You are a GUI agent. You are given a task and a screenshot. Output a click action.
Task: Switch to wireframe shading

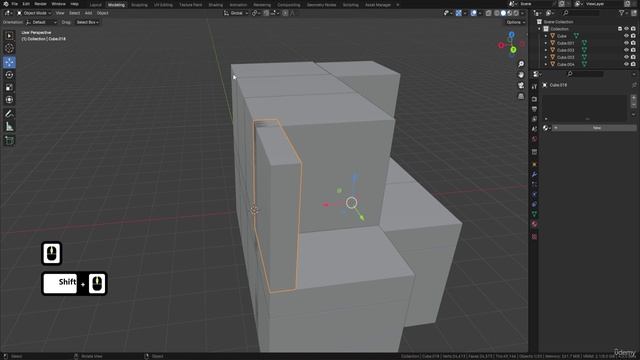tap(497, 13)
